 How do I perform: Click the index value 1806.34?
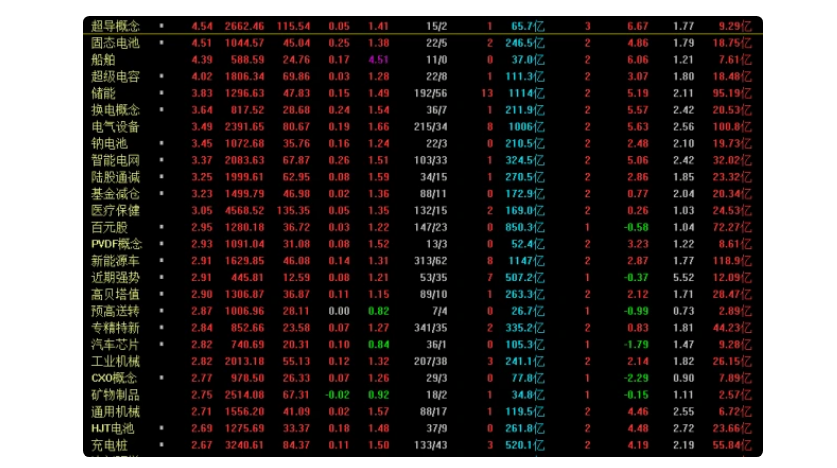[244, 76]
